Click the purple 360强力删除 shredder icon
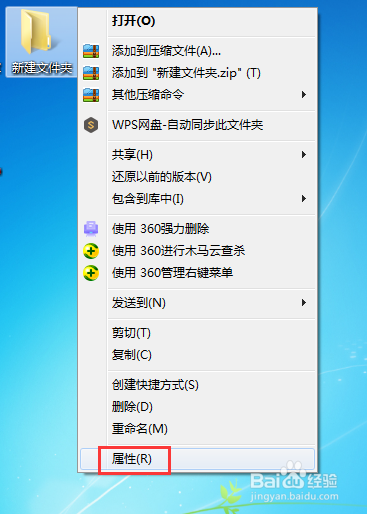The image size is (367, 514). pyautogui.click(x=91, y=229)
